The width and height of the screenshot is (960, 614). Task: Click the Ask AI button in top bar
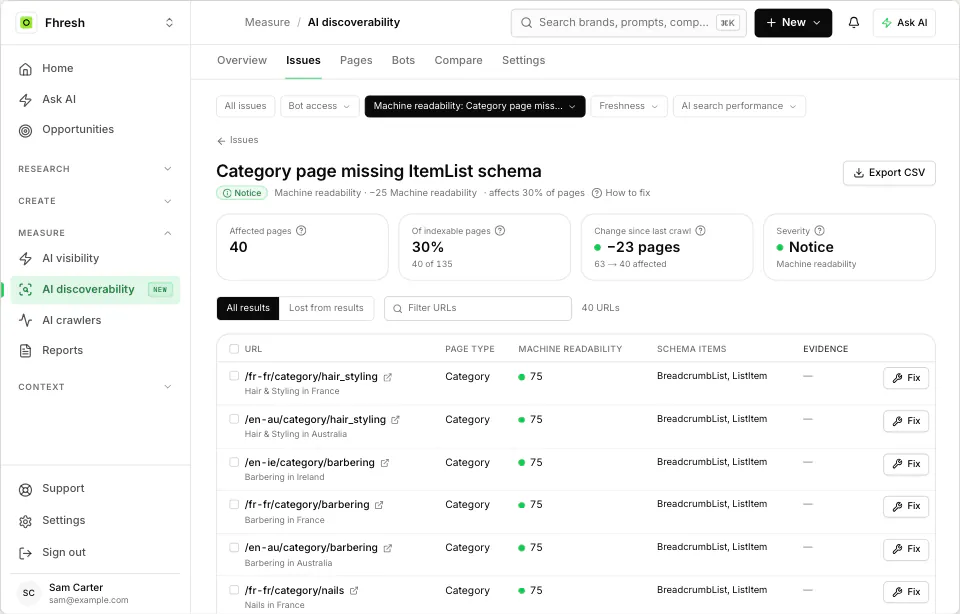[x=904, y=23]
